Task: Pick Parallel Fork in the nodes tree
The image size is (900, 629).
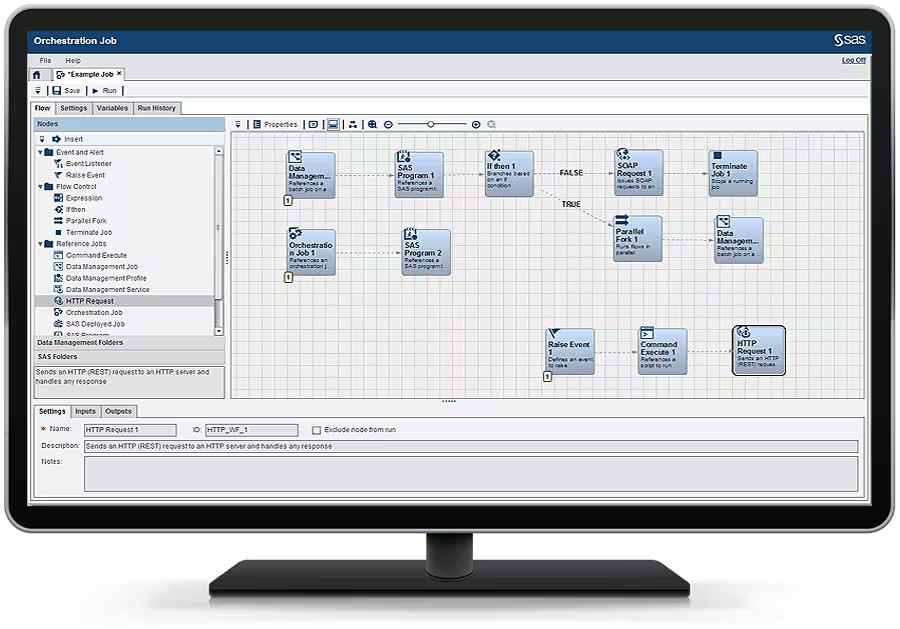Action: pos(86,221)
